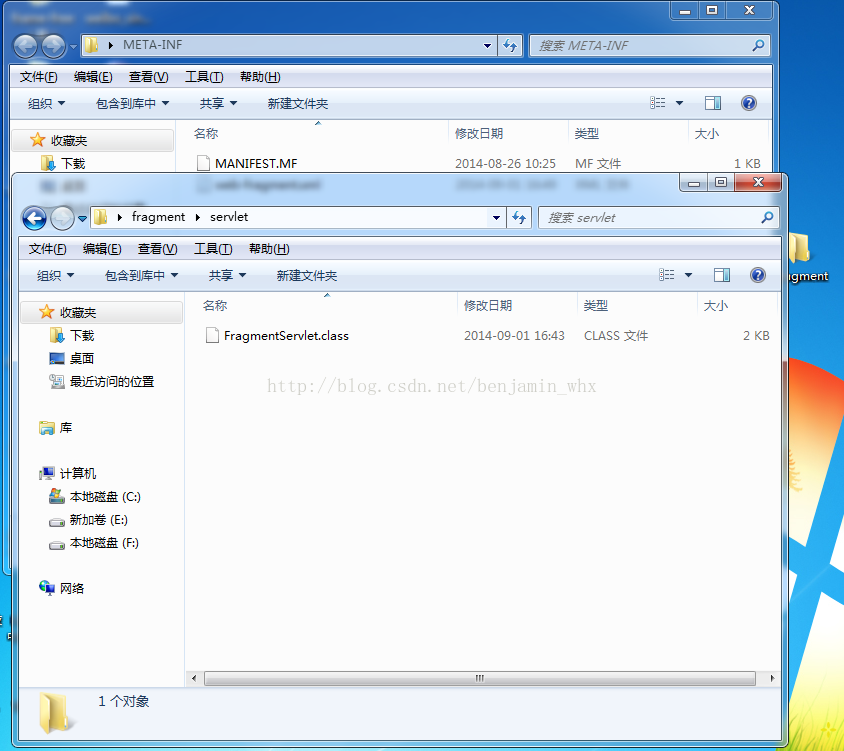Open 包含到库中 dropdown in servlet window
The width and height of the screenshot is (844, 751).
coord(141,276)
